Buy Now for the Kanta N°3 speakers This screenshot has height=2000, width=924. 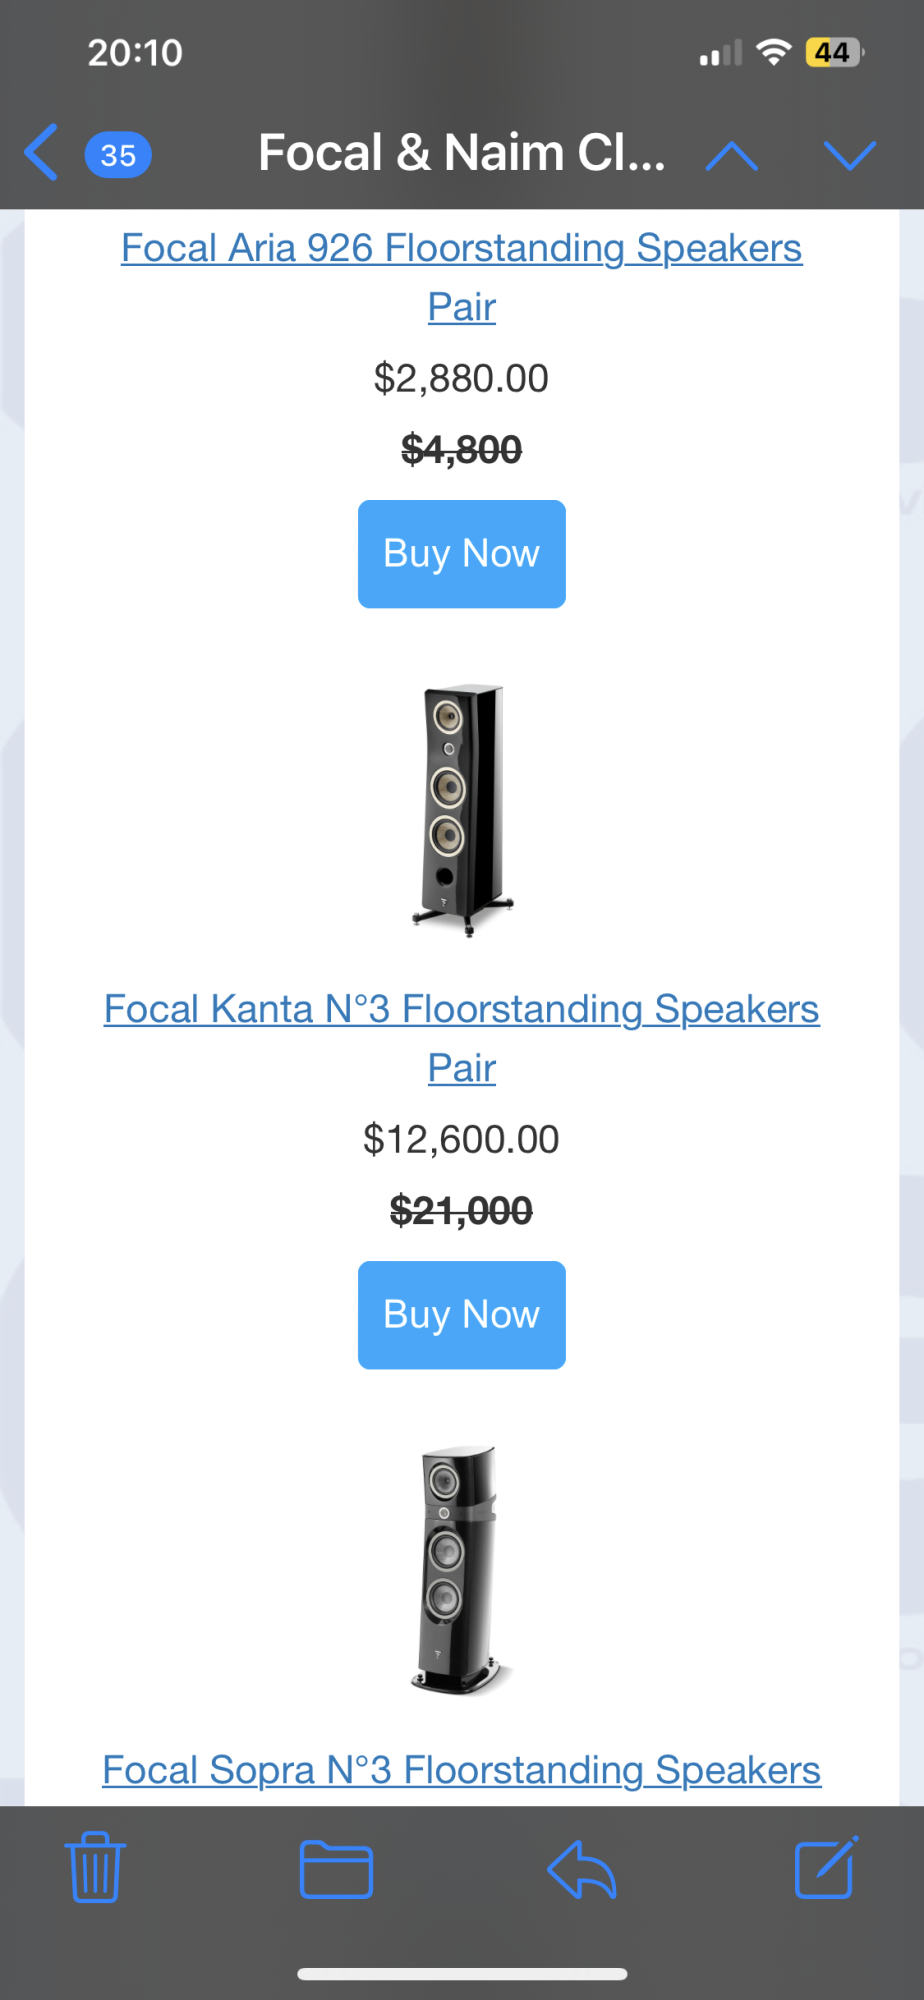pyautogui.click(x=462, y=1315)
